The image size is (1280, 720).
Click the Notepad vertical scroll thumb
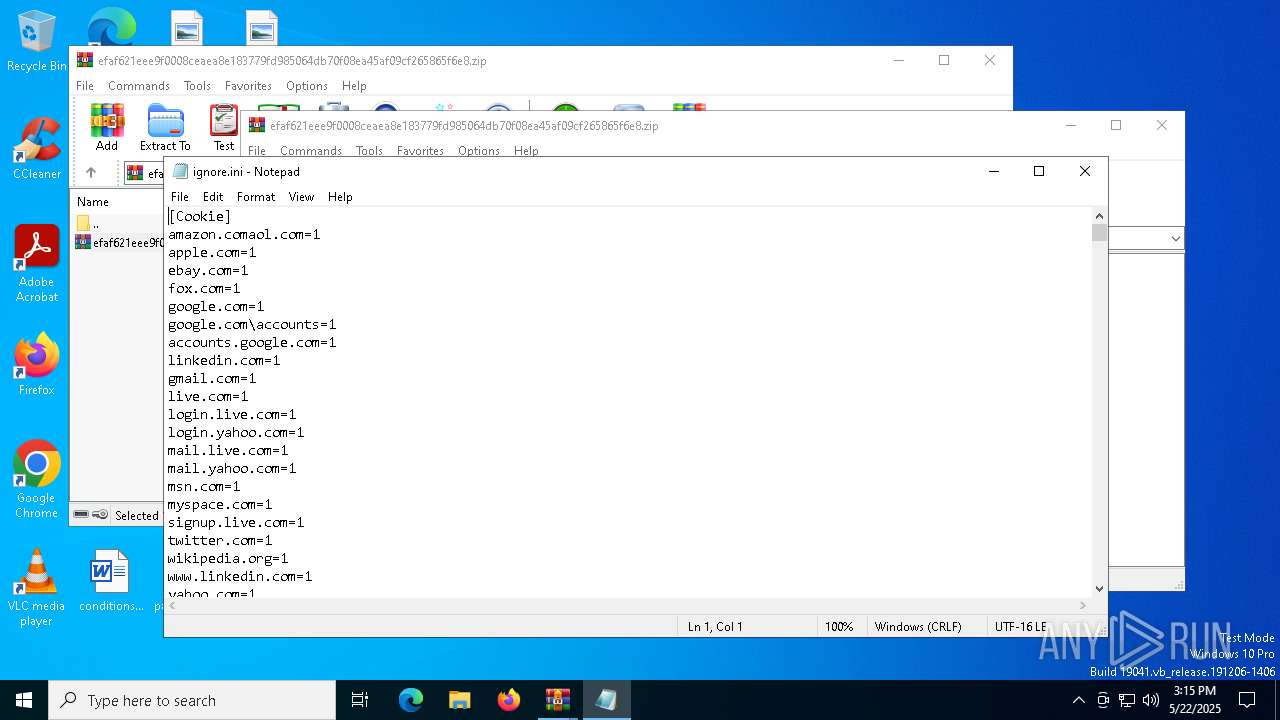(1100, 233)
